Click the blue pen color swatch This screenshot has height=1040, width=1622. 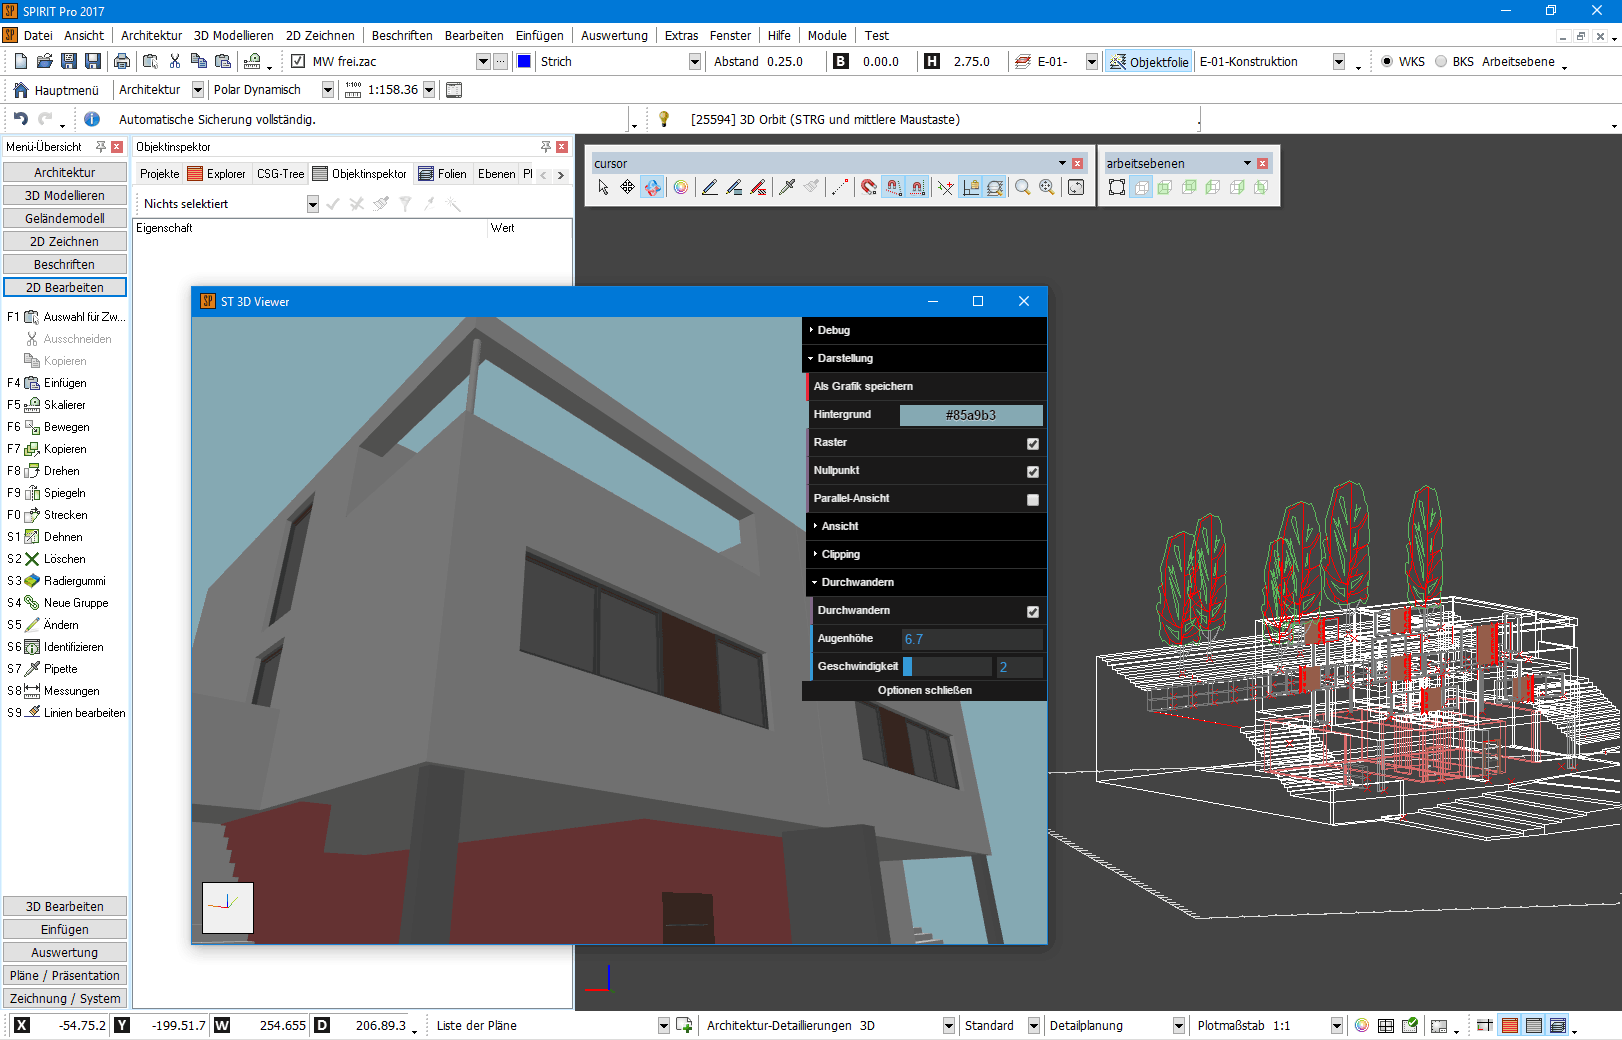(x=524, y=62)
